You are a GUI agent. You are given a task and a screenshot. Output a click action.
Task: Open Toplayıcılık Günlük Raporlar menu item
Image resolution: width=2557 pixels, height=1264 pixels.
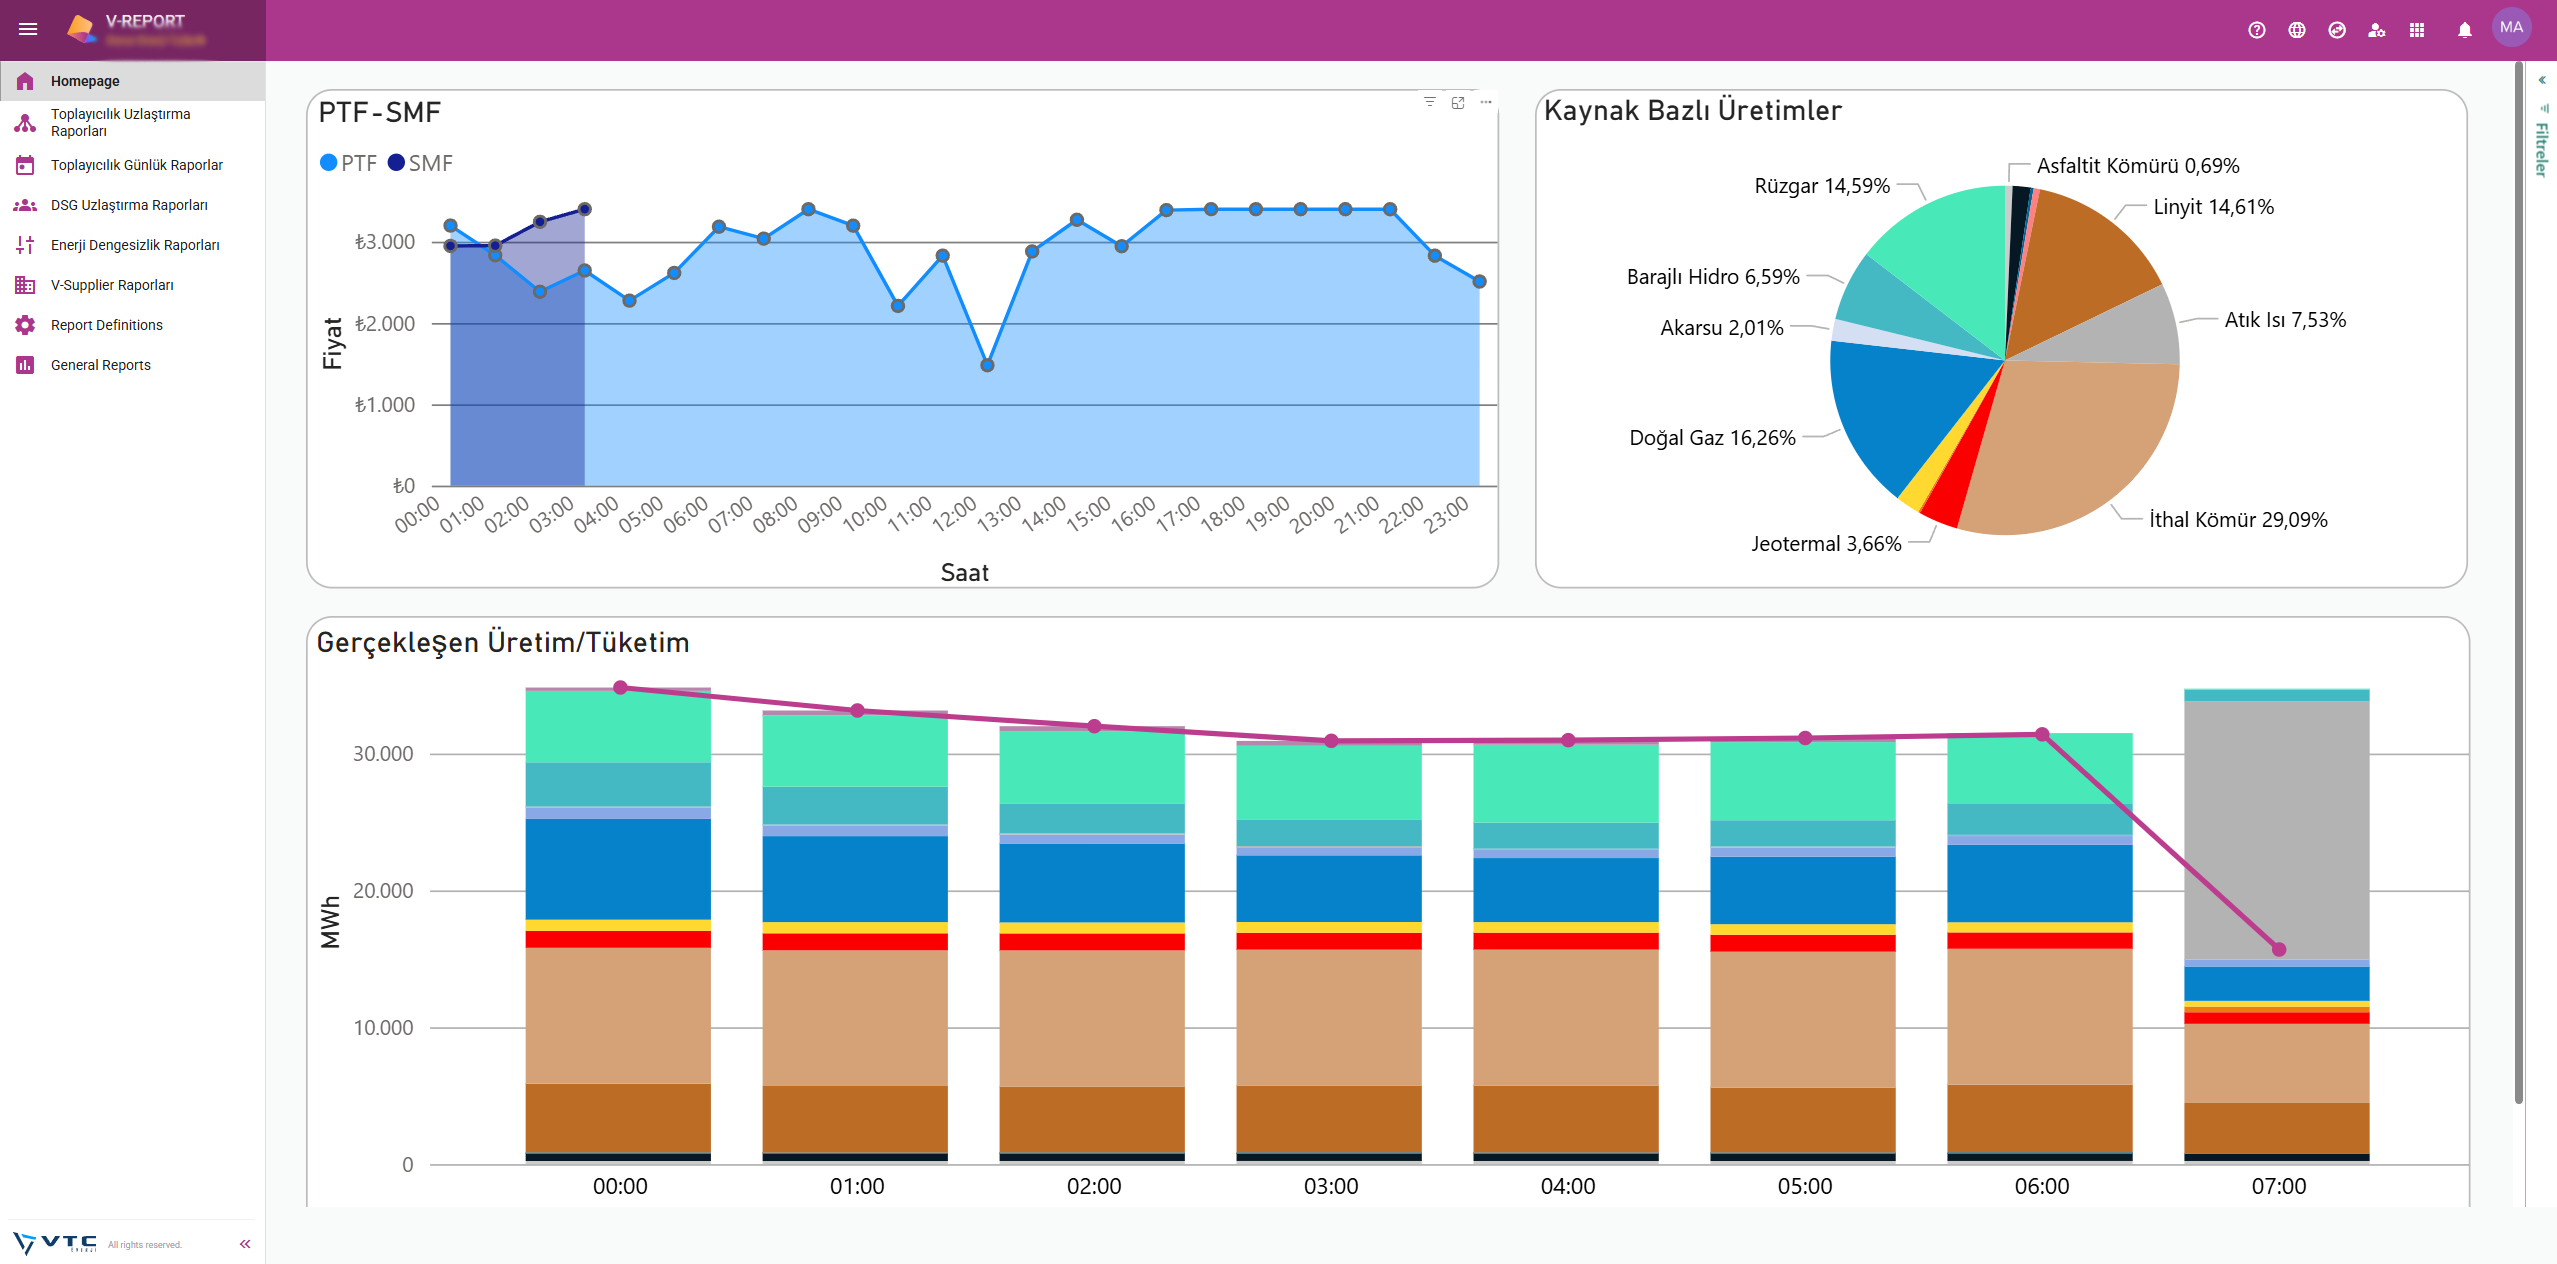pos(136,165)
